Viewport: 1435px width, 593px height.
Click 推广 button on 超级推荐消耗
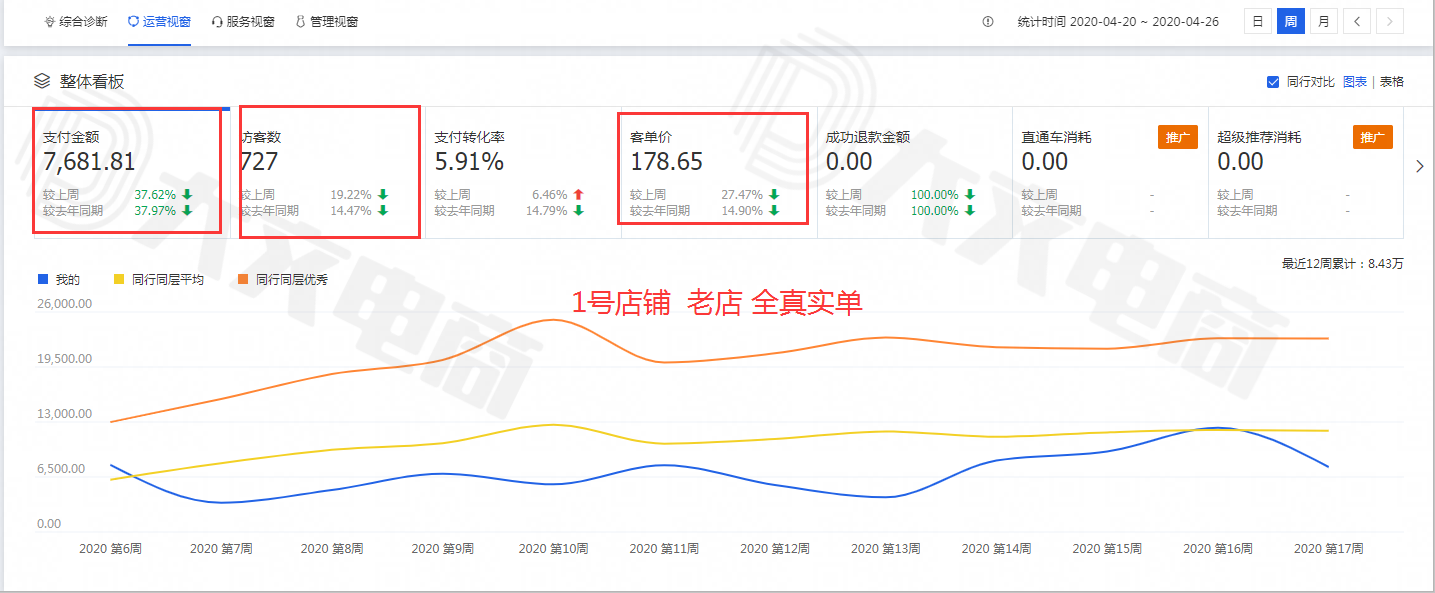coord(1373,137)
